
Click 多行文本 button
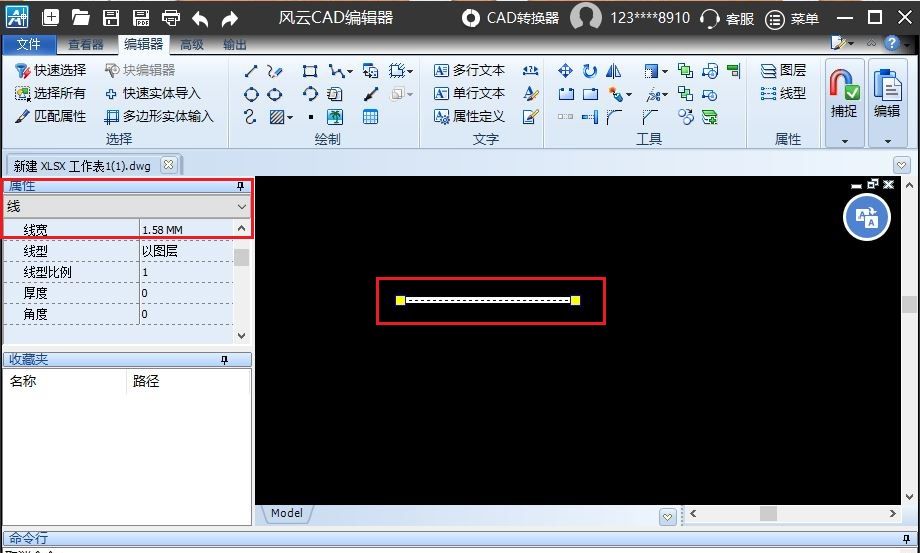click(469, 70)
